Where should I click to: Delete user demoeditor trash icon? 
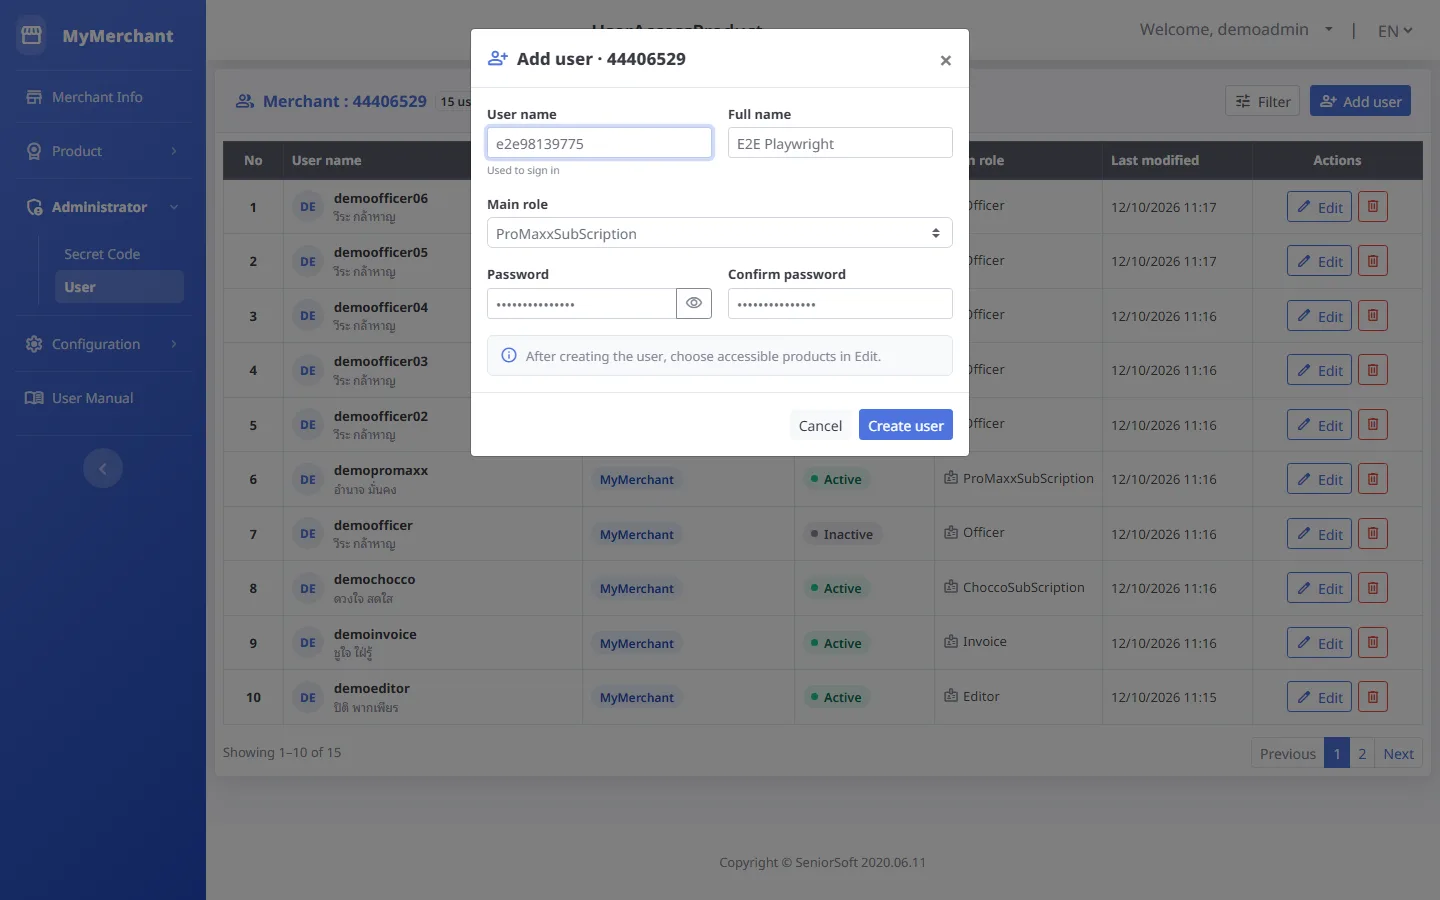pos(1373,697)
